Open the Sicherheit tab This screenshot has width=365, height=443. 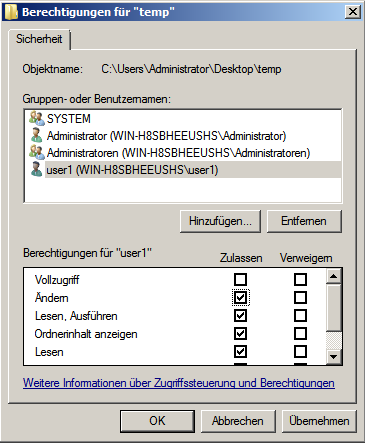pos(39,39)
